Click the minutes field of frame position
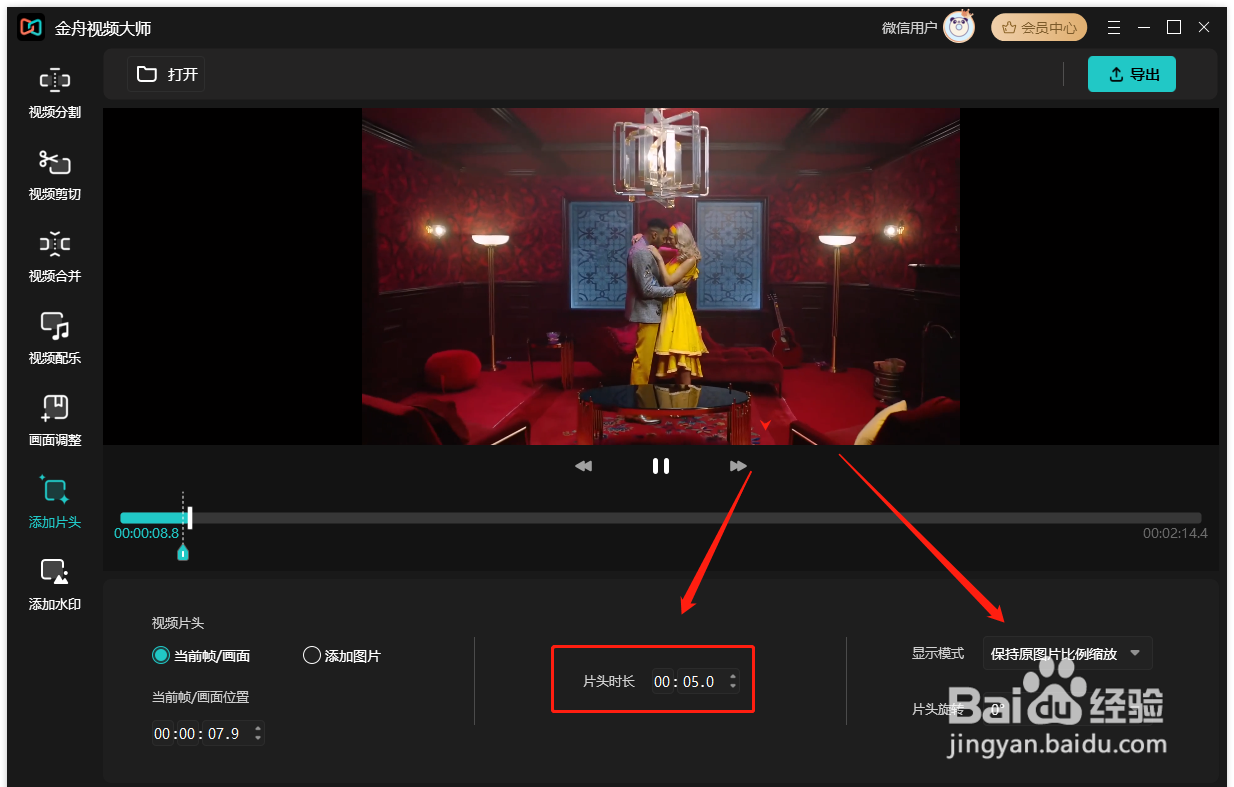Screen dimensions: 1234x787 pos(189,734)
